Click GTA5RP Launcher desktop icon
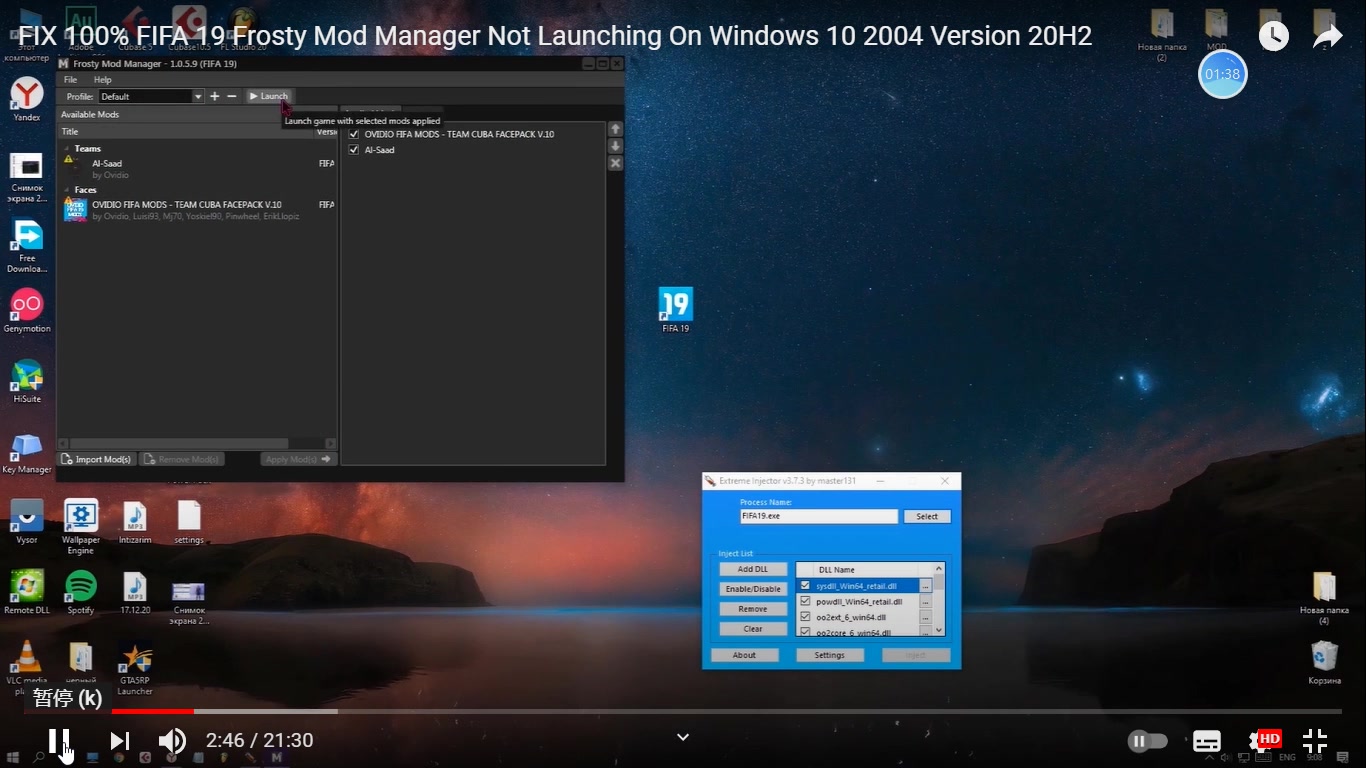 point(135,668)
